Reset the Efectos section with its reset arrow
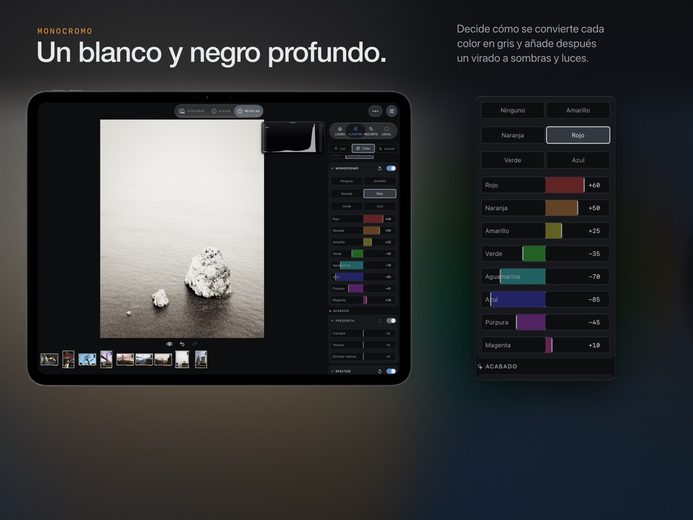Image resolution: width=693 pixels, height=520 pixels. point(379,372)
